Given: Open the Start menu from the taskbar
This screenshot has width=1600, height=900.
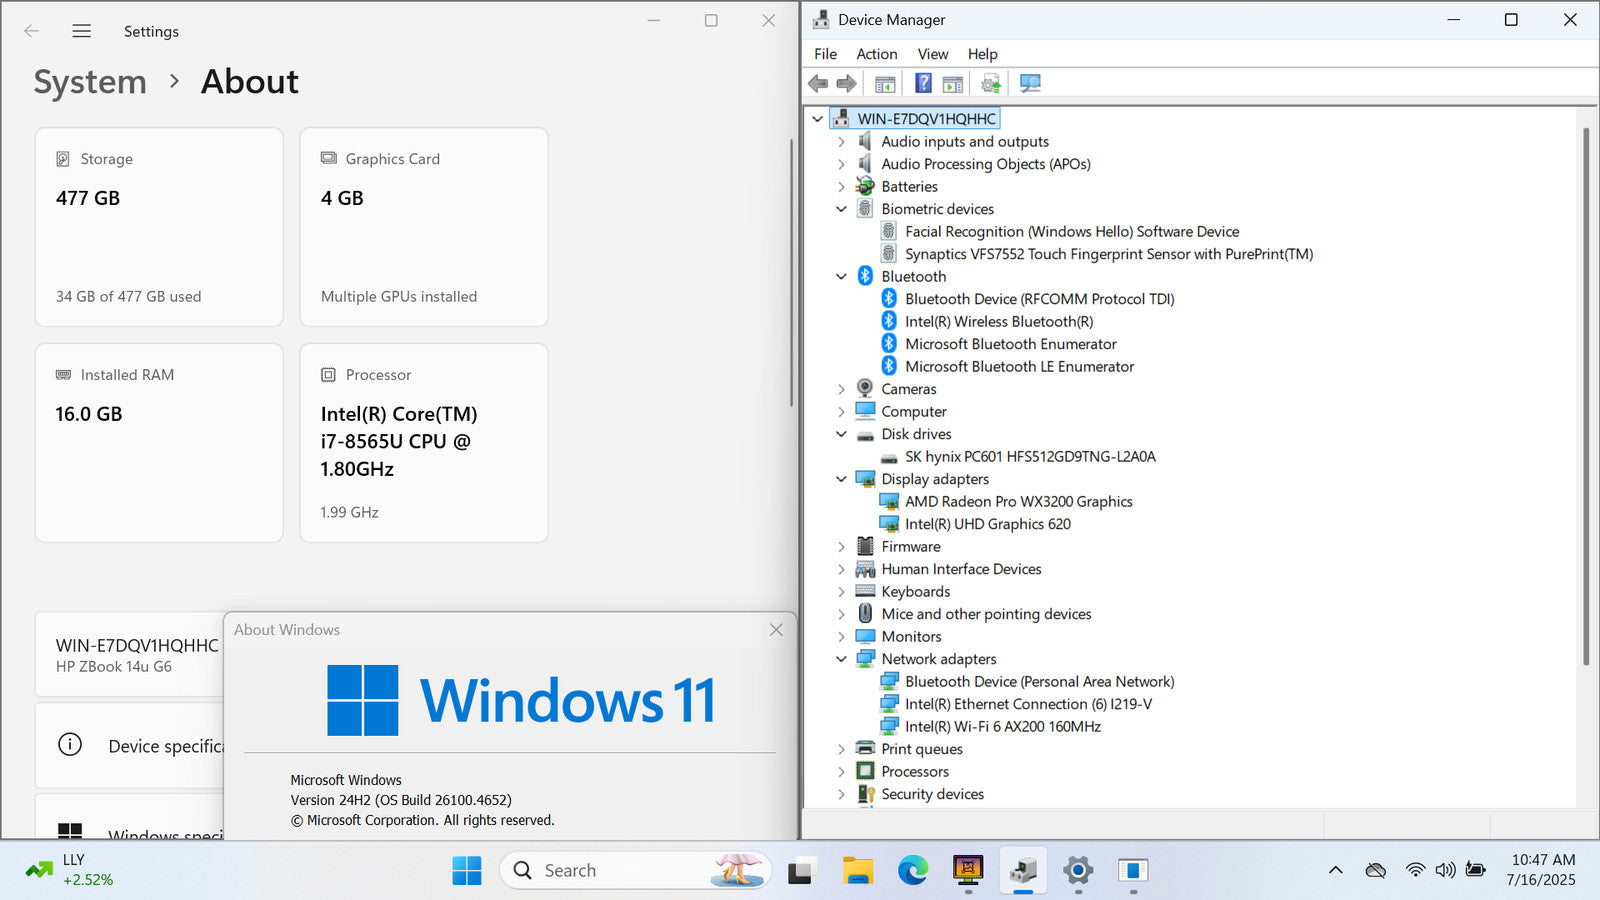Looking at the screenshot, I should [x=466, y=870].
